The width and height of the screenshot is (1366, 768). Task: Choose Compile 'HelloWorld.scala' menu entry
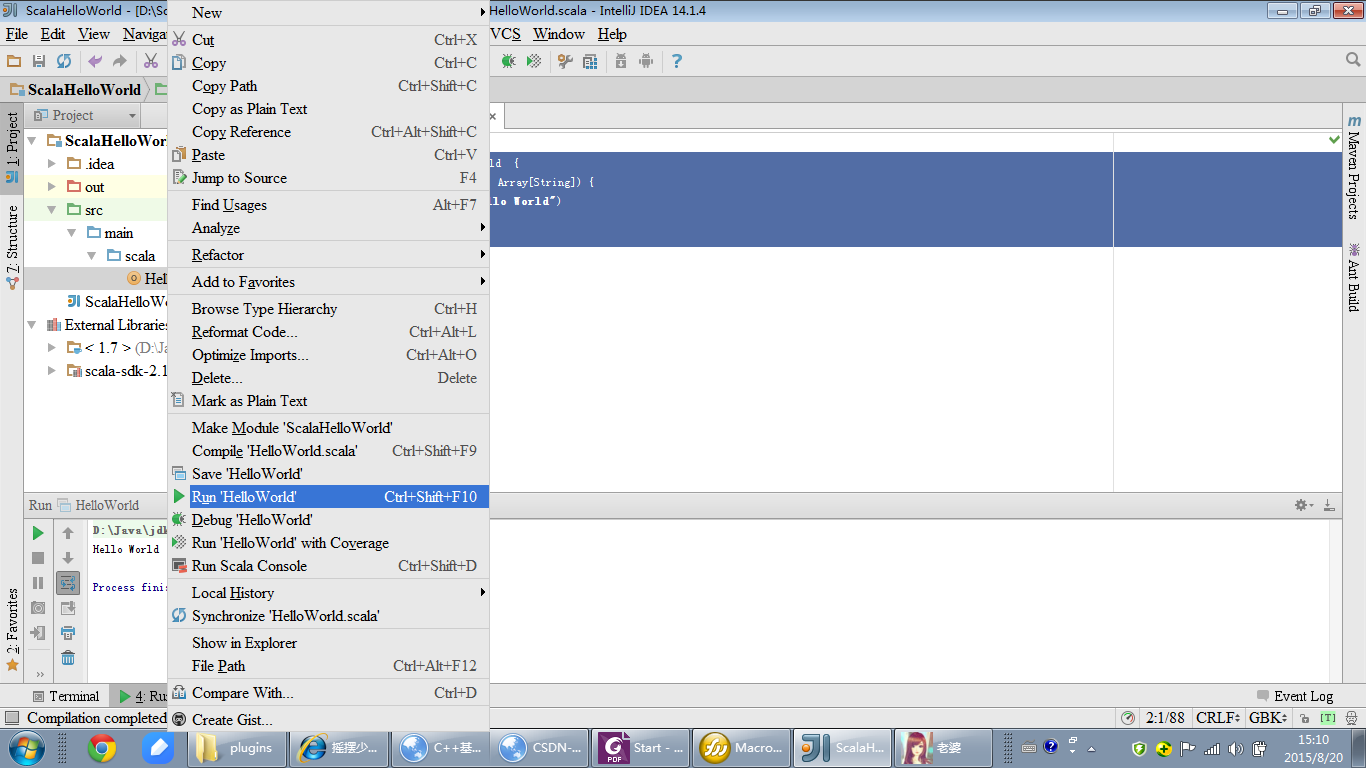[x=328, y=450]
